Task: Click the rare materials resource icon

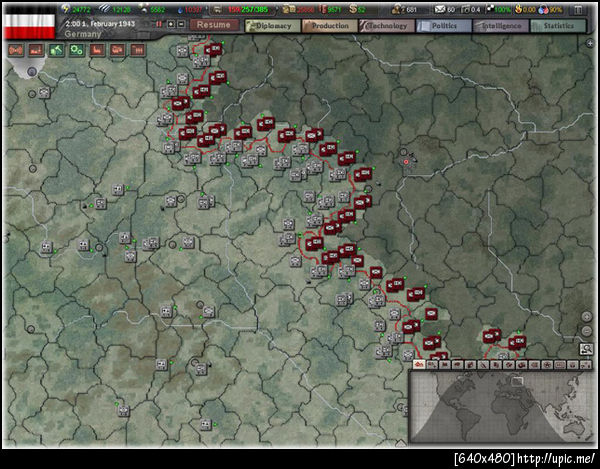Action: 144,9
